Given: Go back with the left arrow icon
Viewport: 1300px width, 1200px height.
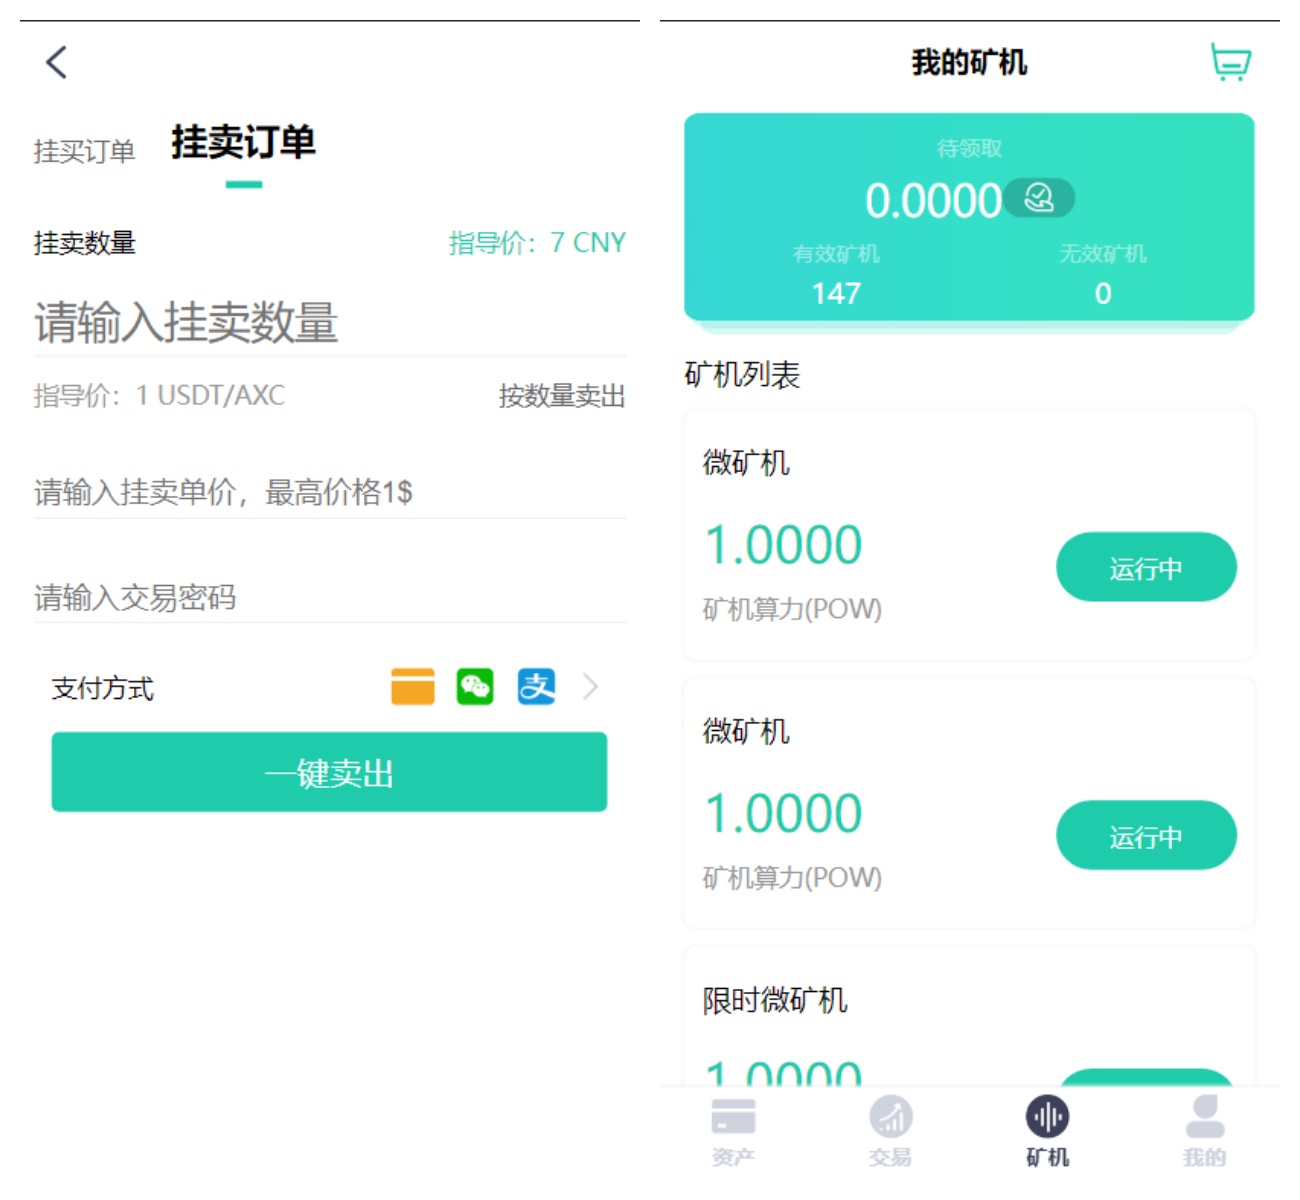Looking at the screenshot, I should 57,62.
